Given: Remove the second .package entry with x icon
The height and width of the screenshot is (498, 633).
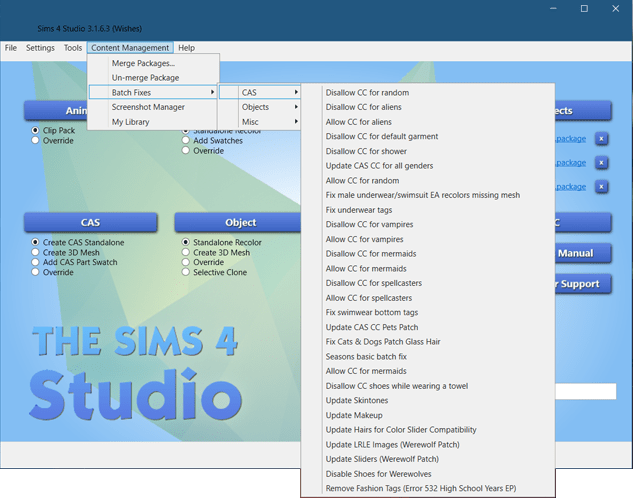Looking at the screenshot, I should [601, 163].
